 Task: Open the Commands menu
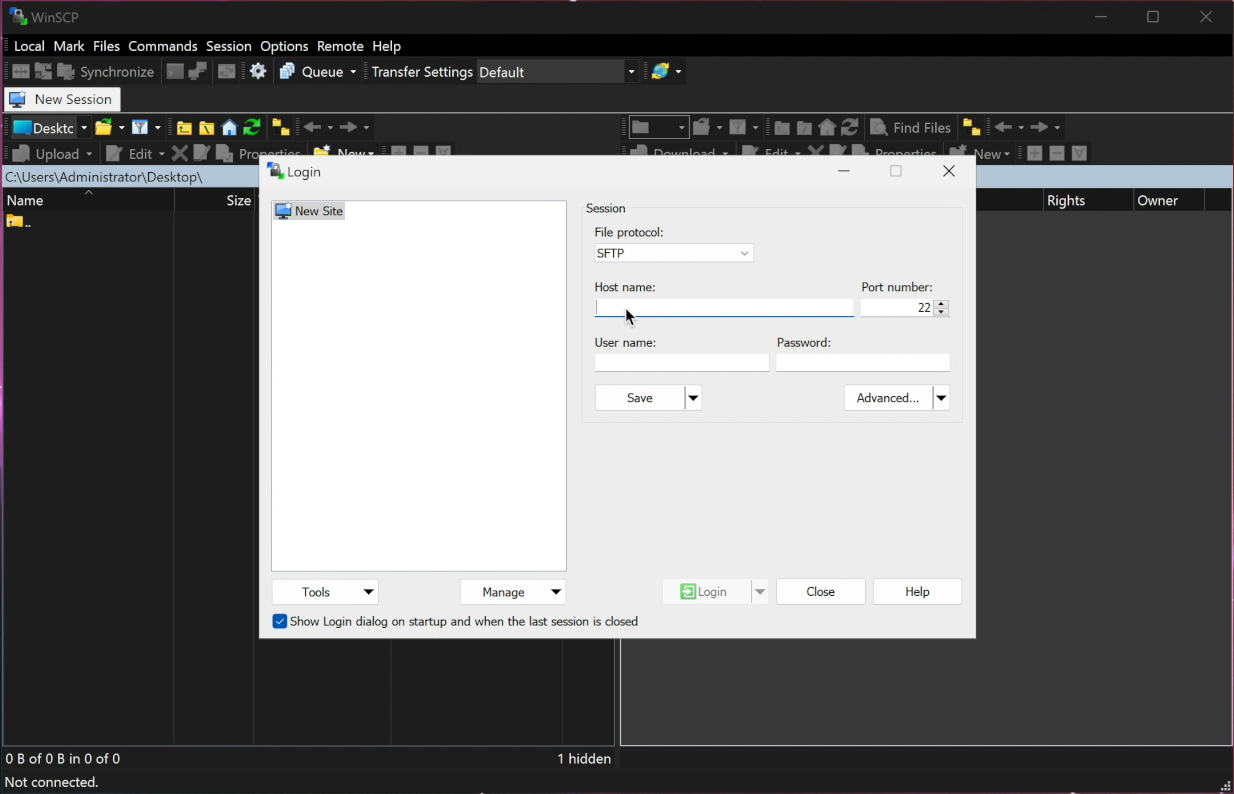click(162, 46)
